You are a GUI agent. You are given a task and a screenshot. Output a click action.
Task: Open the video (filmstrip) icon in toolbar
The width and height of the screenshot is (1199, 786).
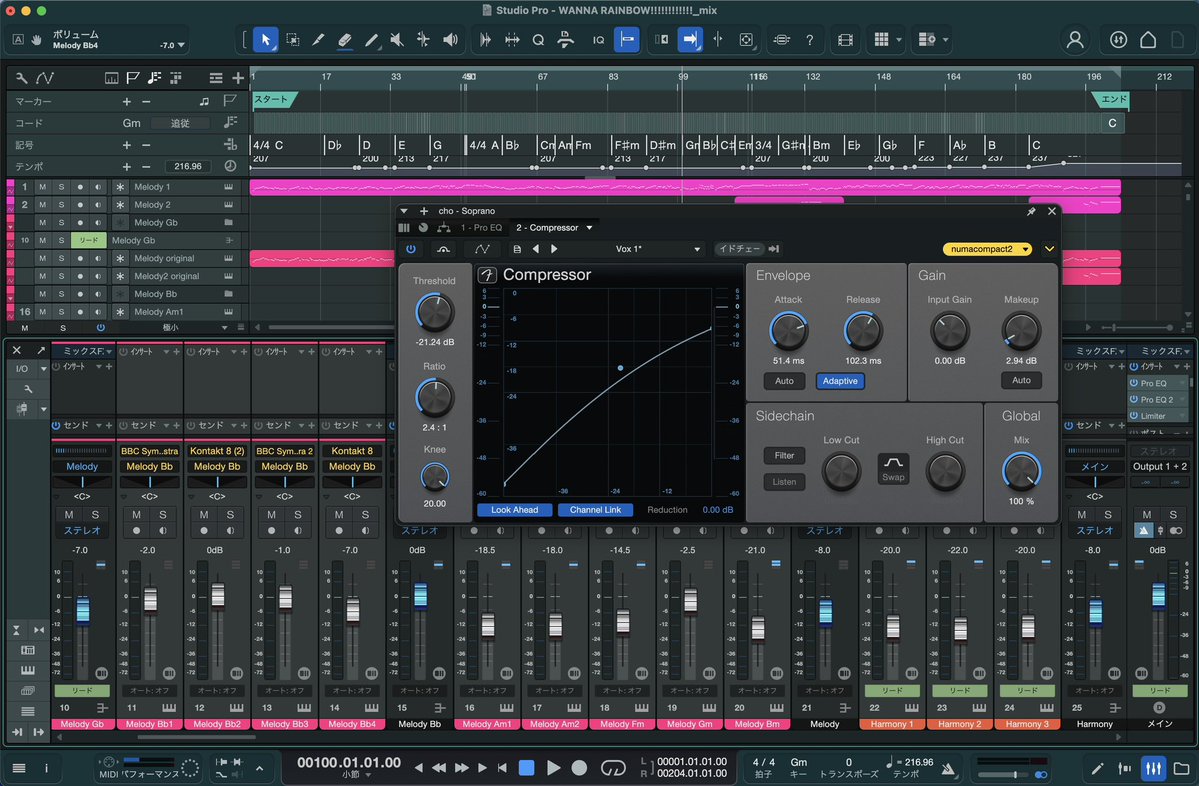click(845, 40)
